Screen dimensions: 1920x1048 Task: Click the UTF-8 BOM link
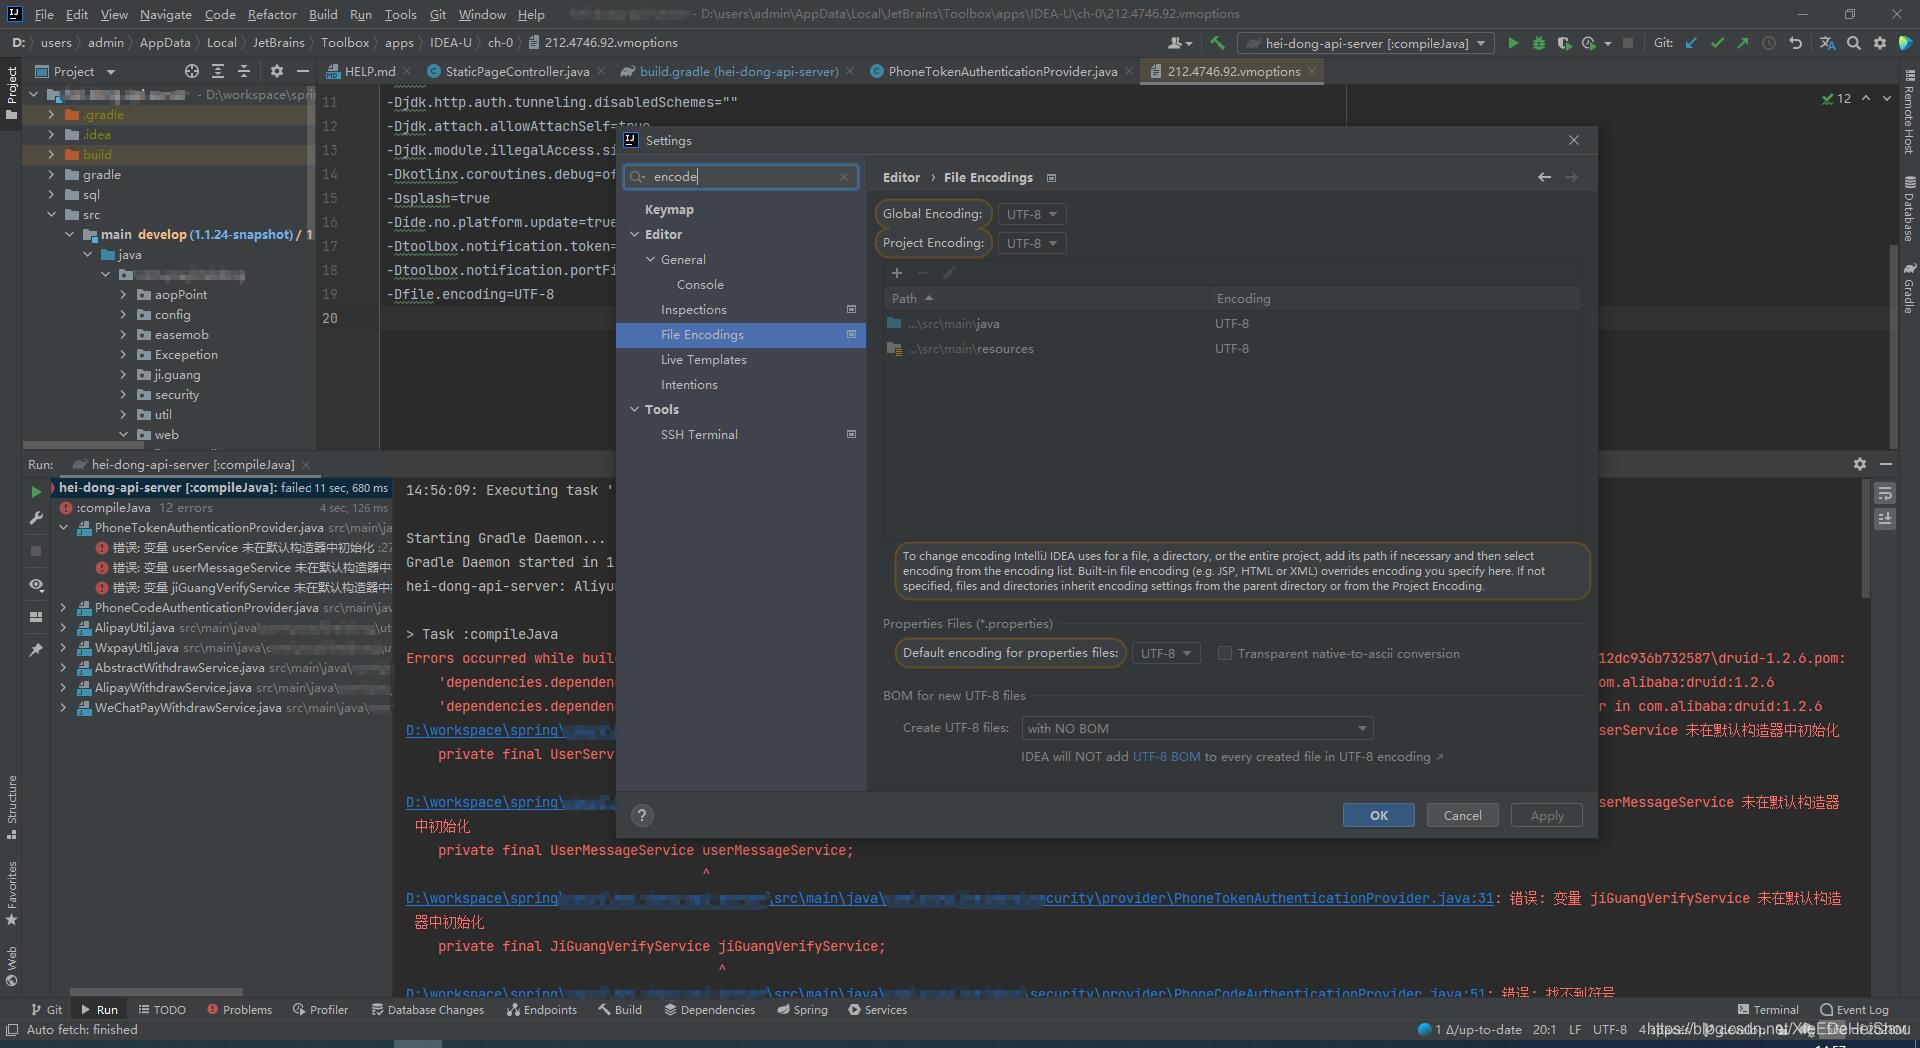(1166, 757)
